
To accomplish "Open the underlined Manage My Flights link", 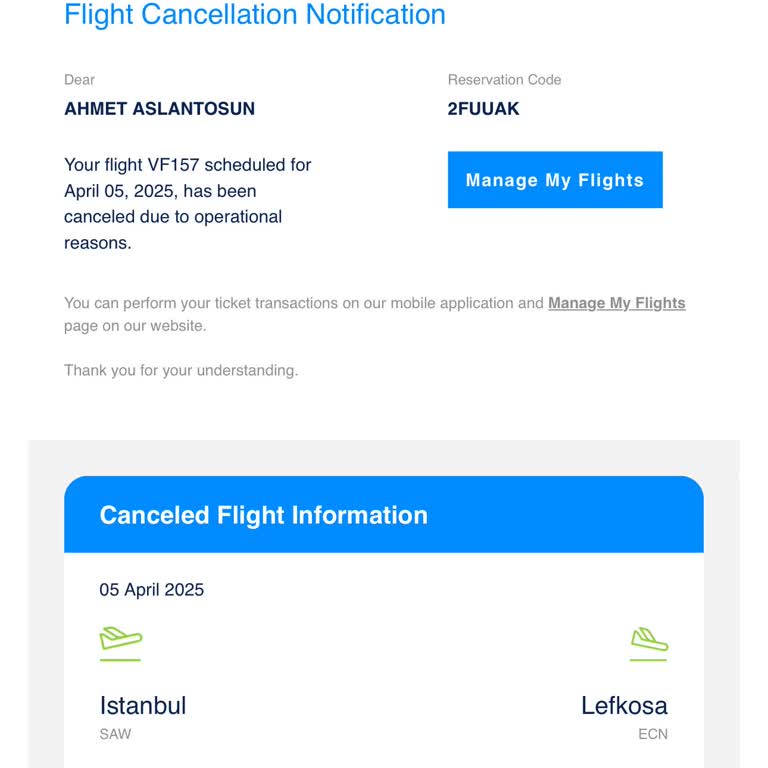I will [616, 303].
